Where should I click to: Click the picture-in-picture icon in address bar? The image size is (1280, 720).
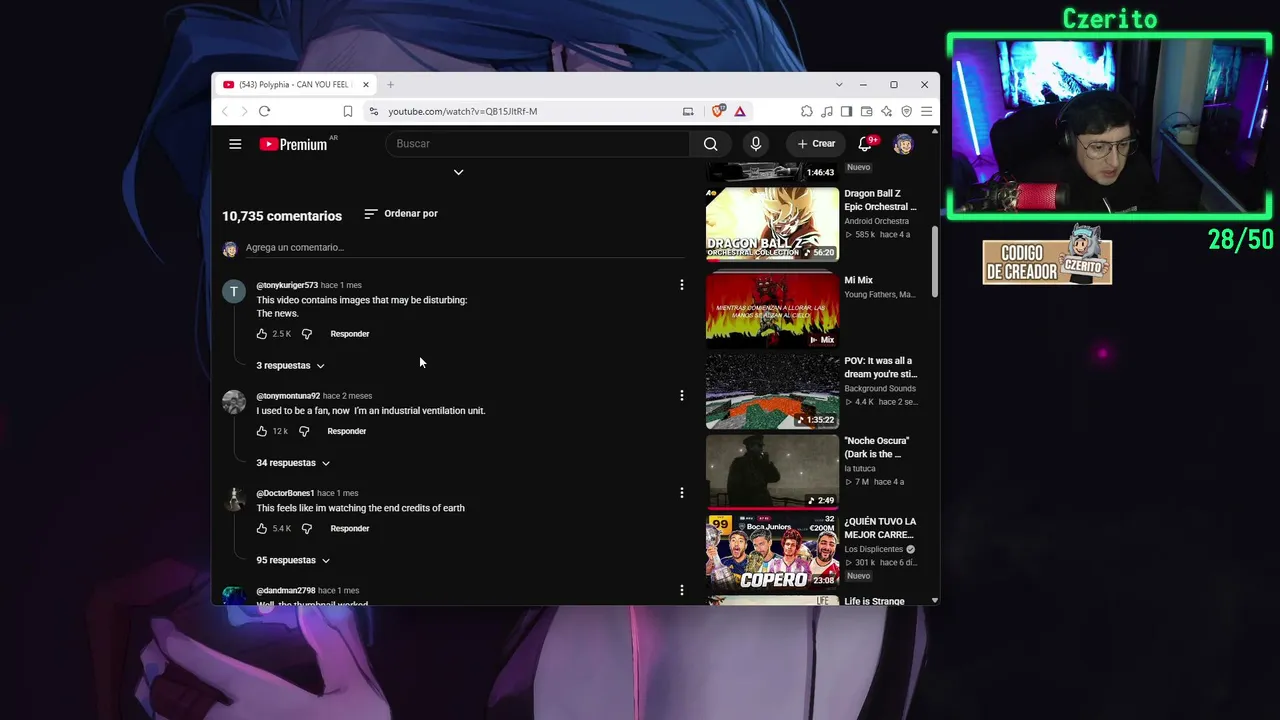[688, 111]
